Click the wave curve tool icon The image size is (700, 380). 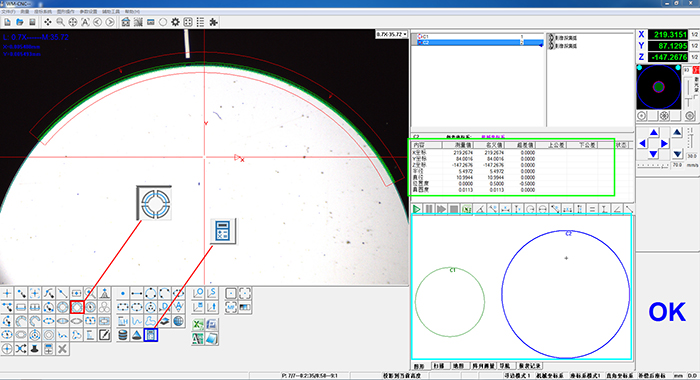(x=137, y=321)
